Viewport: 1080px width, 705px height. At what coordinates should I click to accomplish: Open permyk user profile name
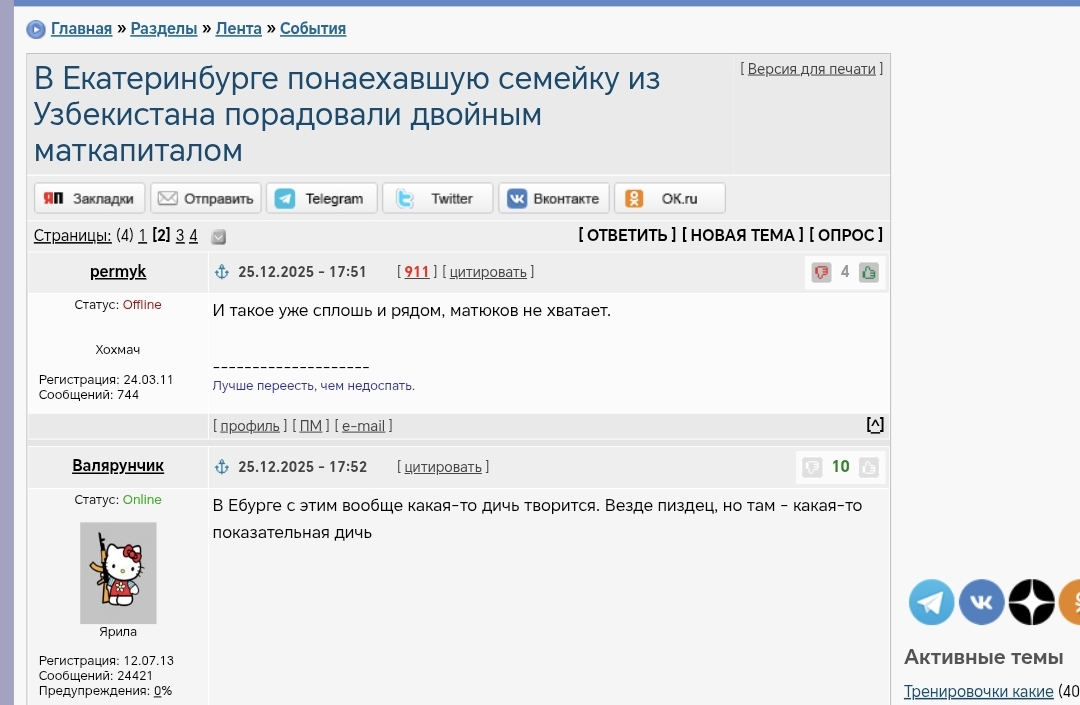tap(118, 271)
